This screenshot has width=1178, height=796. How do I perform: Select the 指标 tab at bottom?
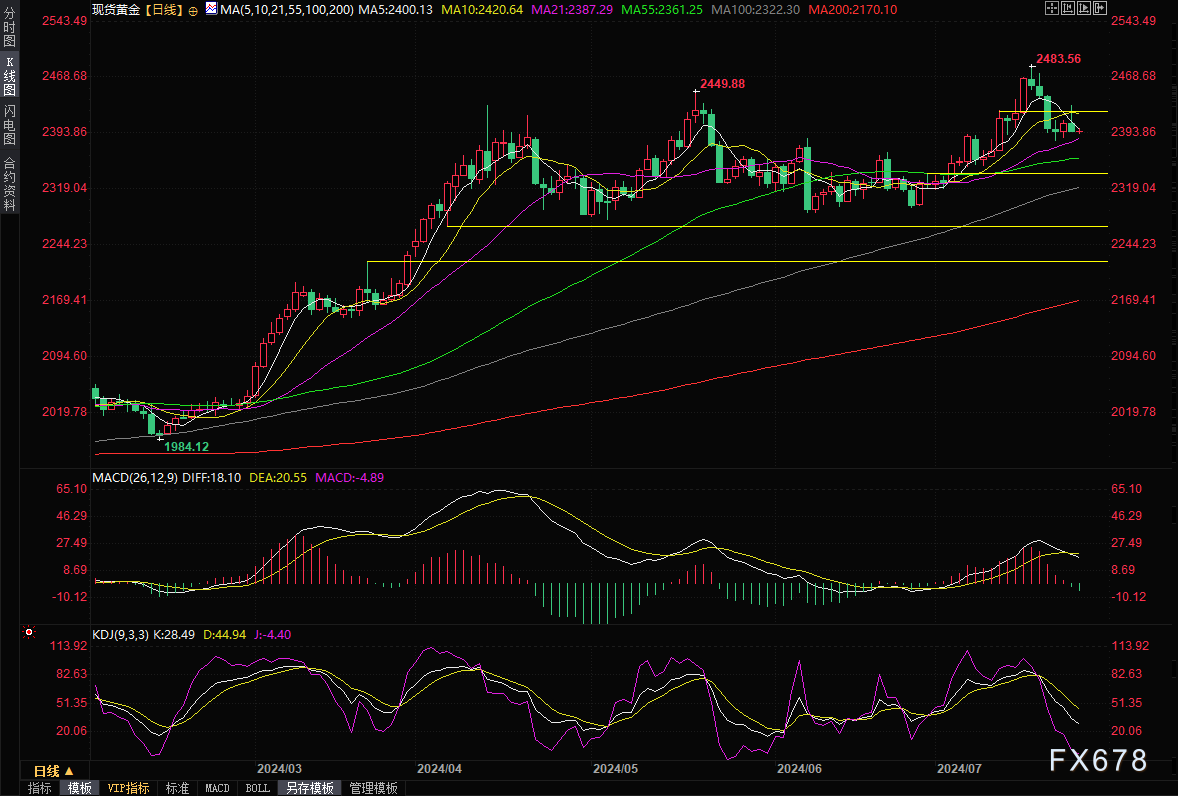coord(39,788)
